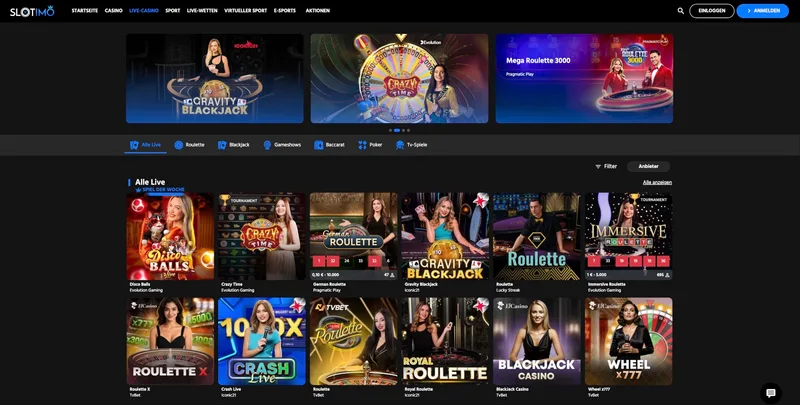Screen dimensions: 800x405
Task: Click the TV-Spiele category icon
Action: [400, 145]
